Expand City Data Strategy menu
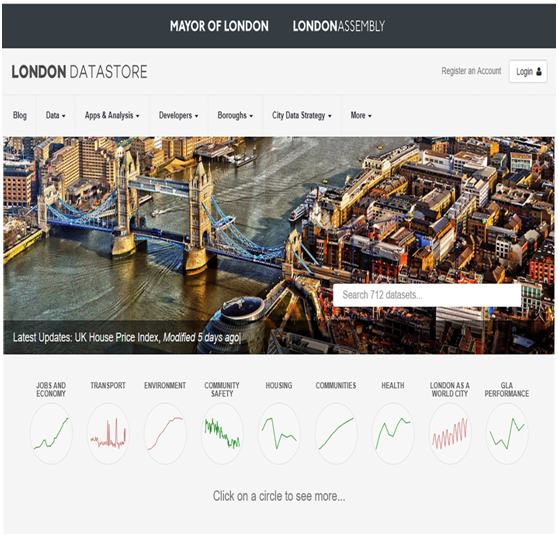558x536 pixels. (302, 115)
